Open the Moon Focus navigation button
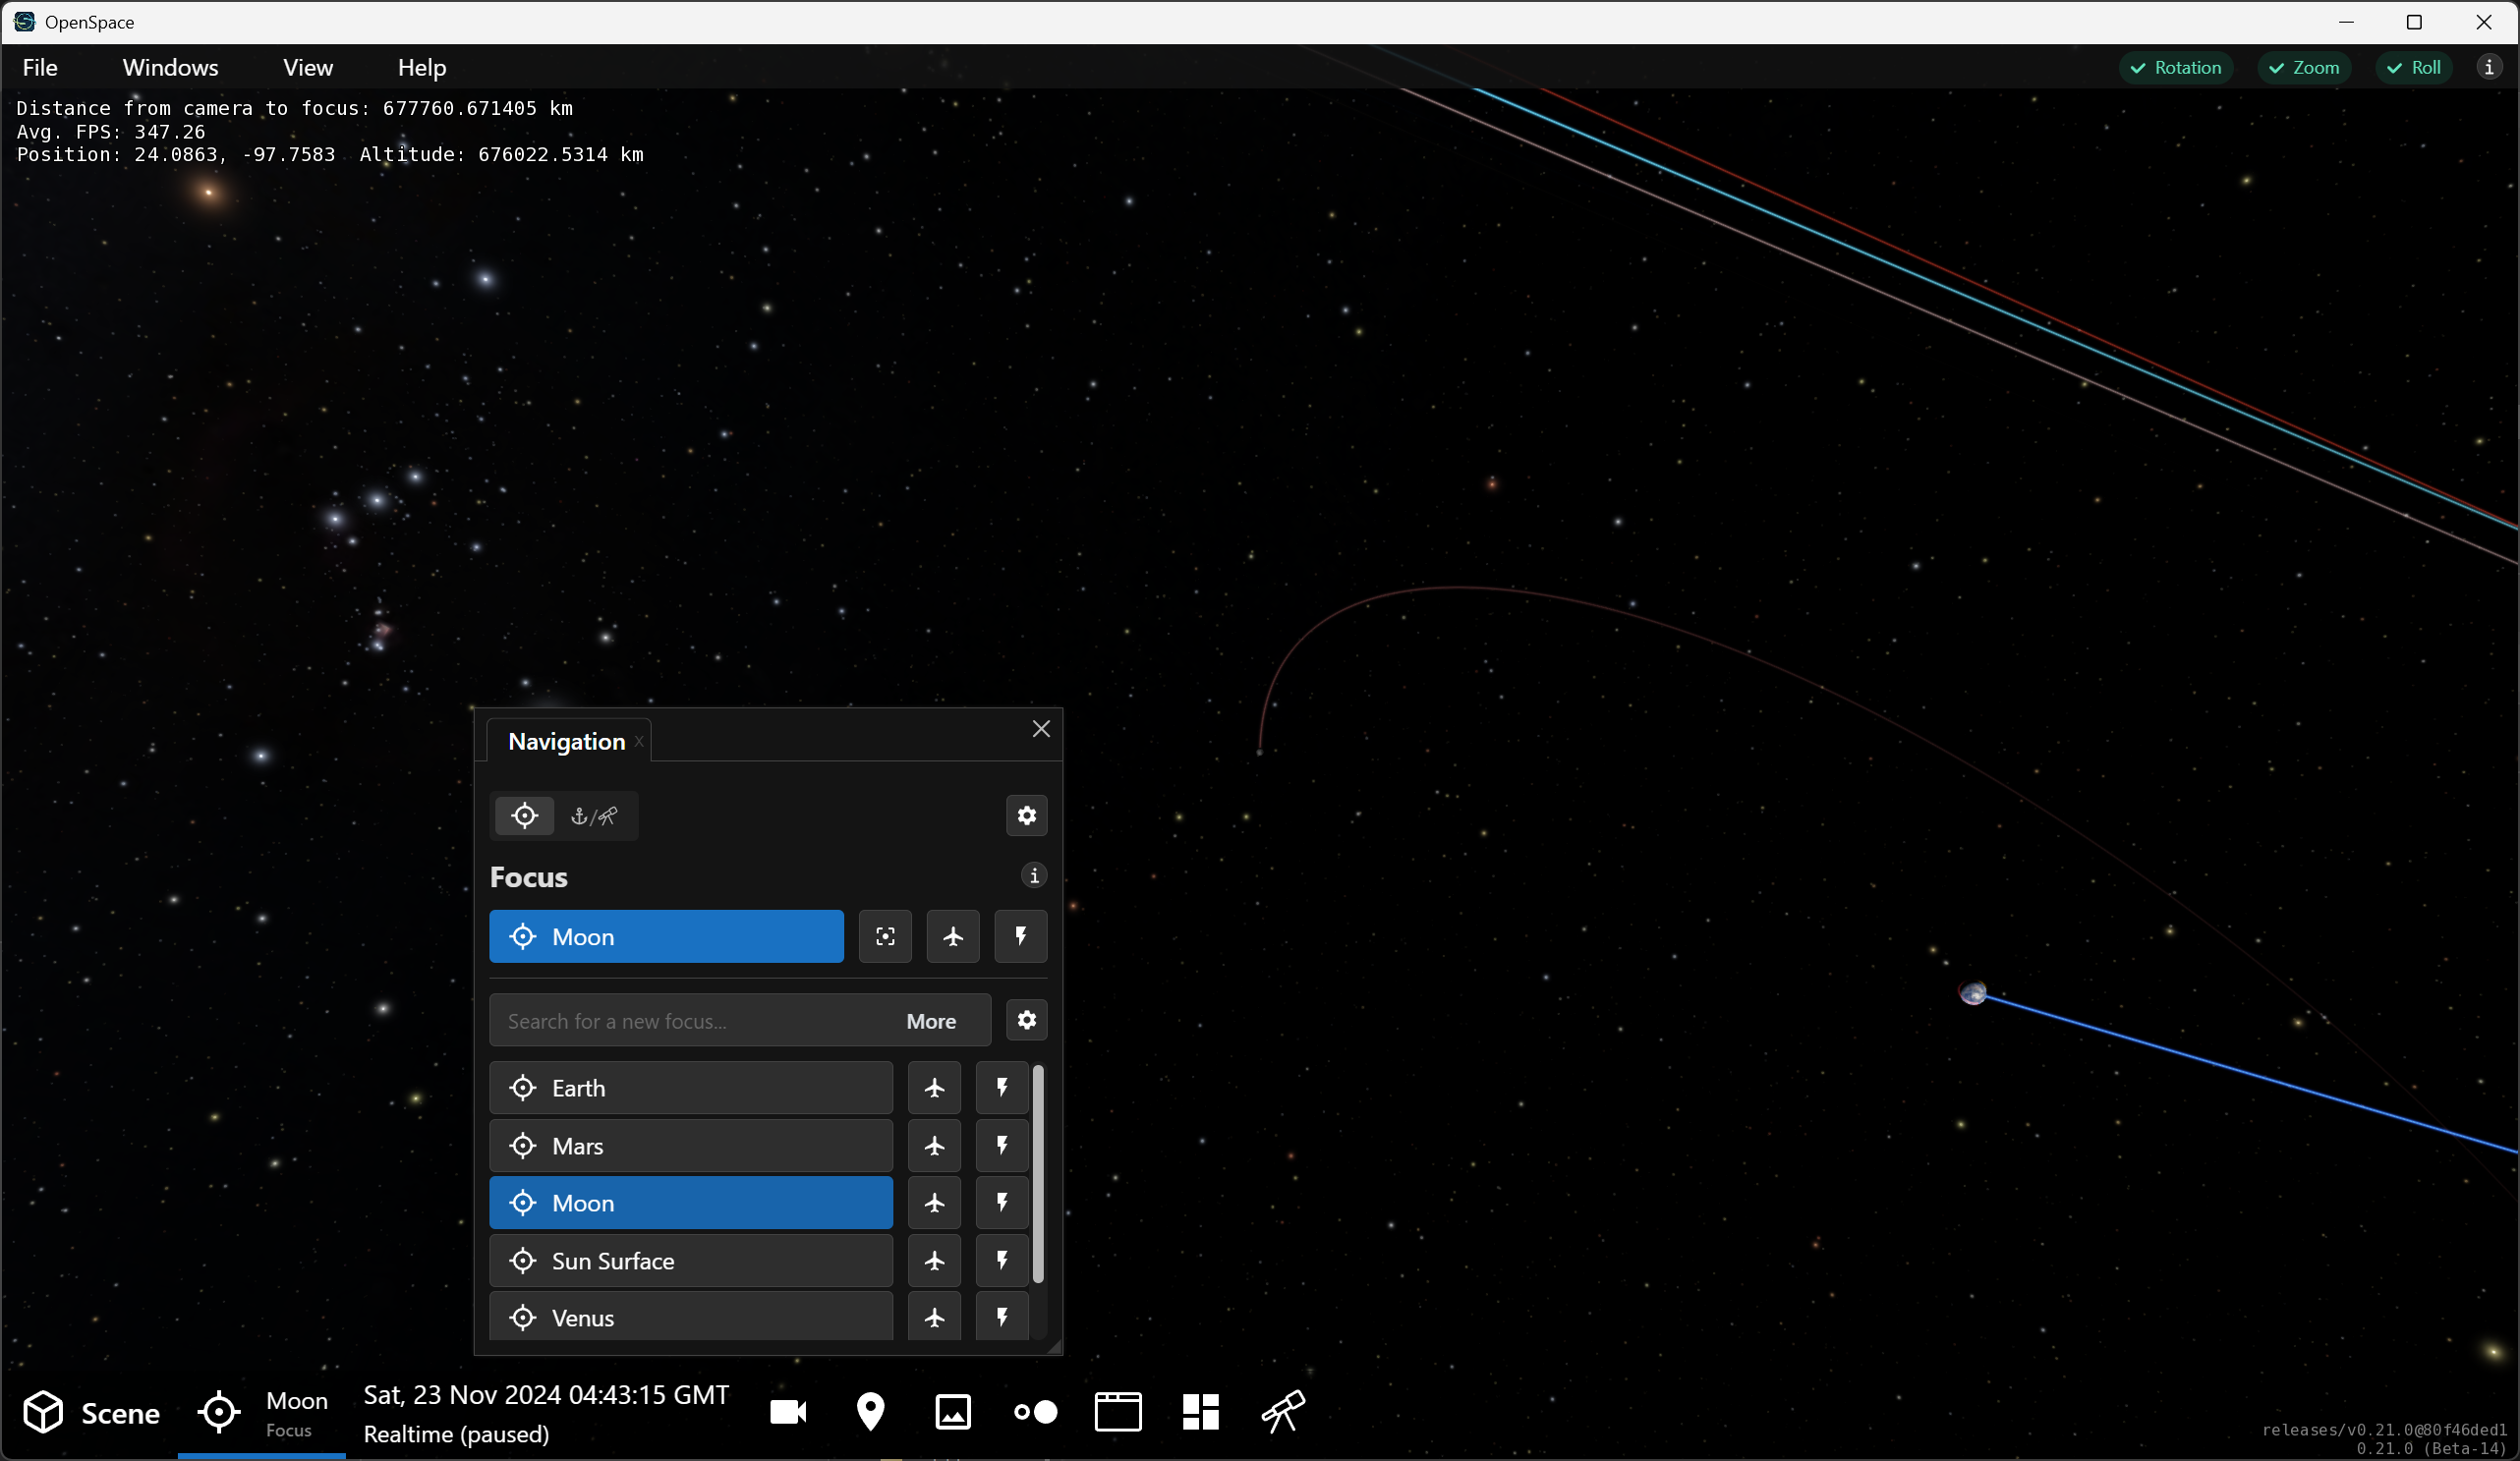 point(262,1412)
